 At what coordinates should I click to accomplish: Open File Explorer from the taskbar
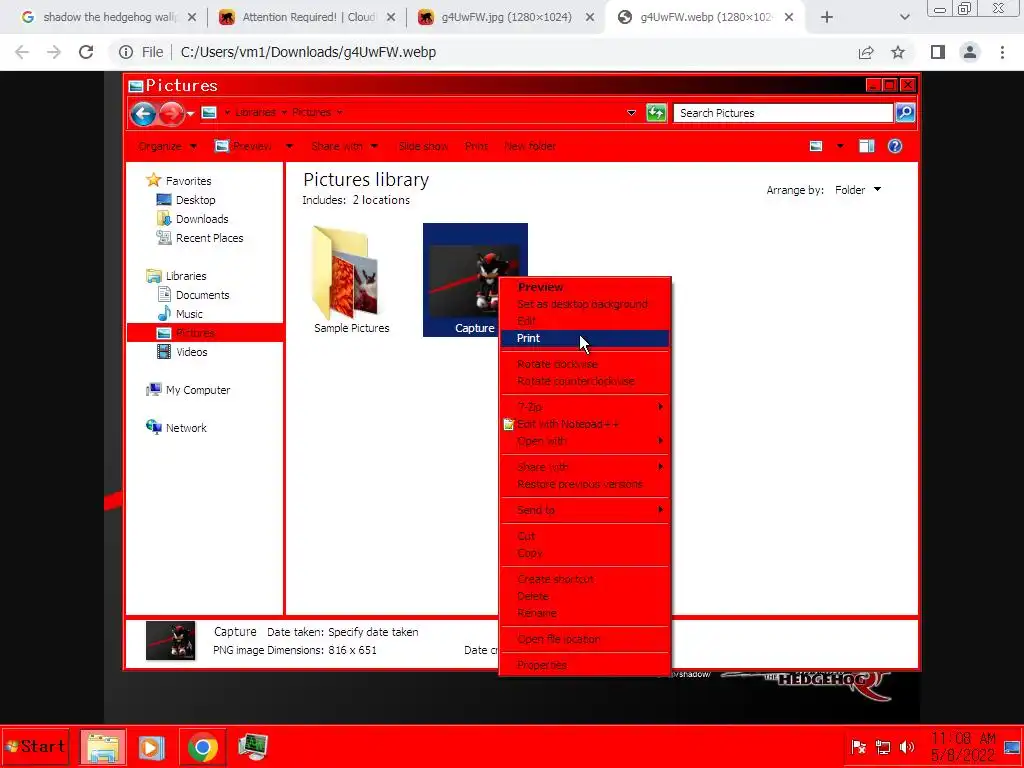click(103, 747)
